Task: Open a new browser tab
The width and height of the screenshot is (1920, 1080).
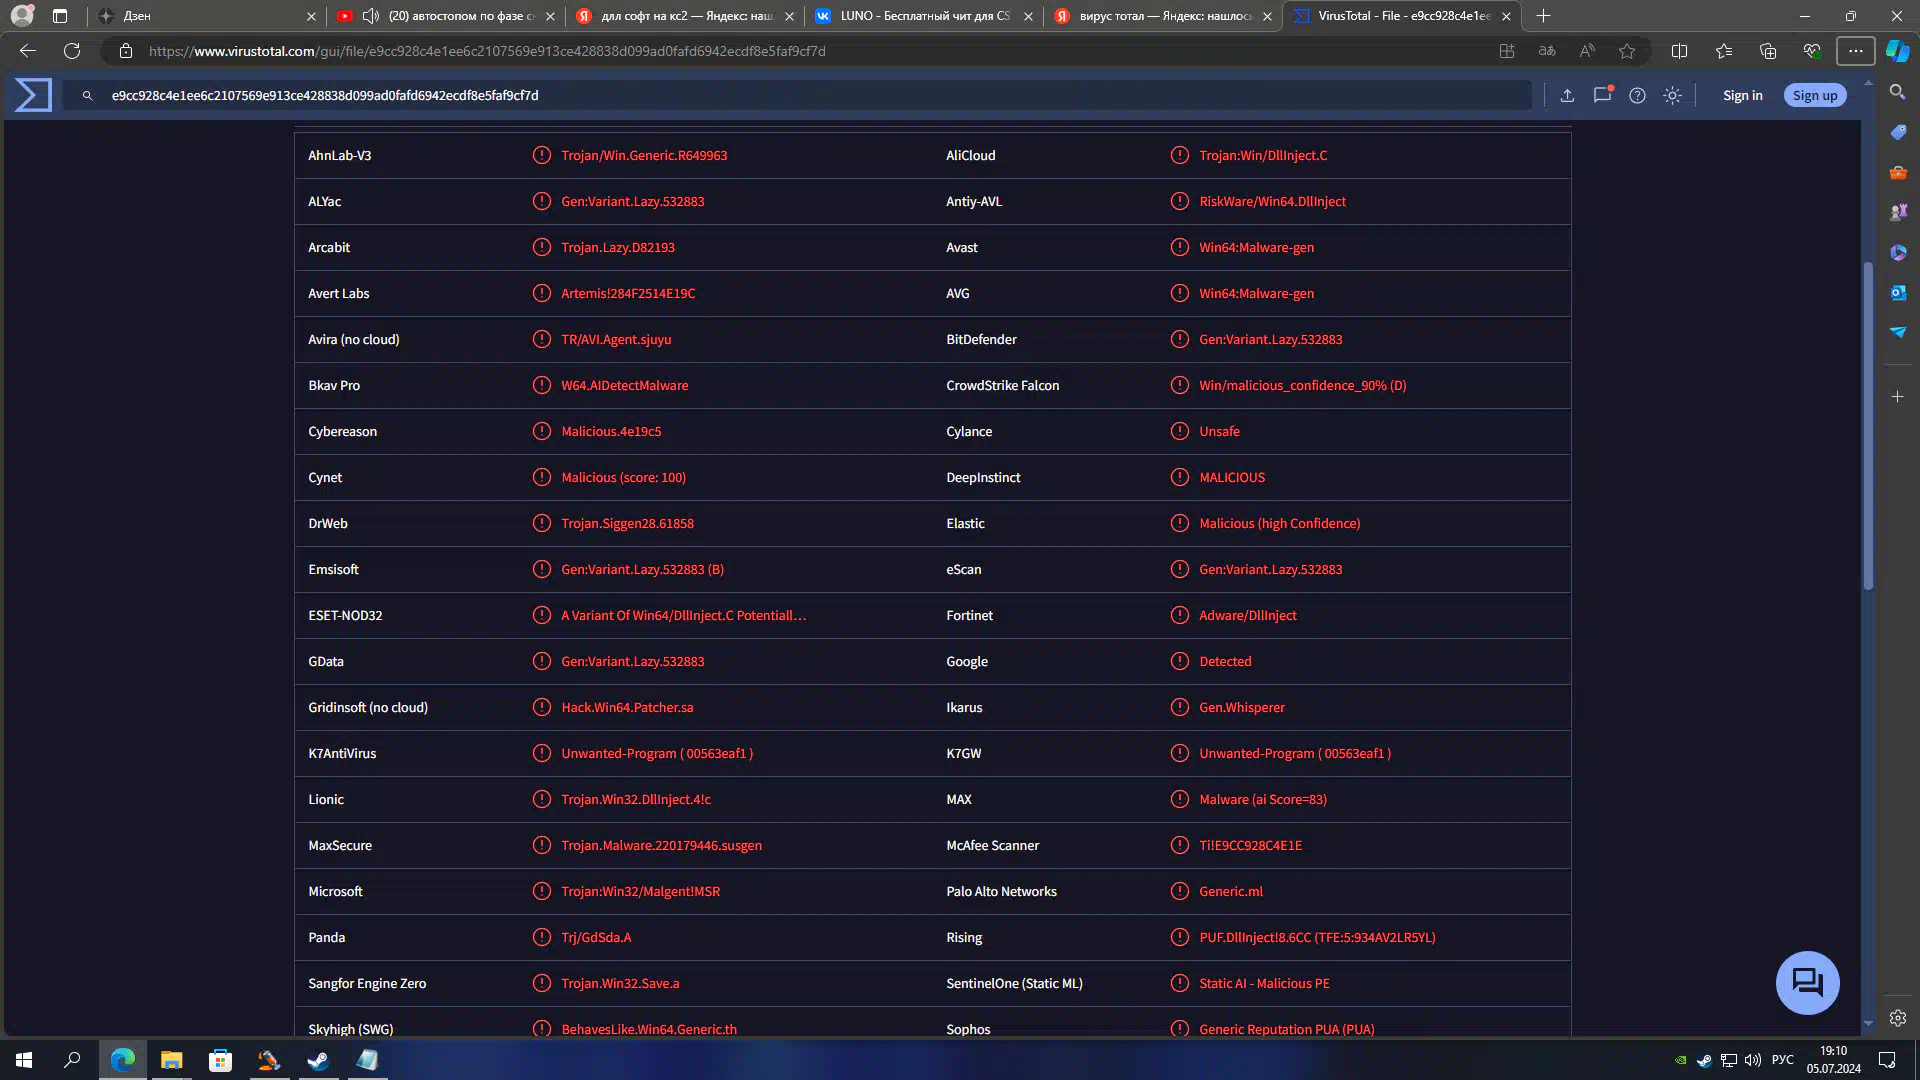Action: (x=1543, y=16)
